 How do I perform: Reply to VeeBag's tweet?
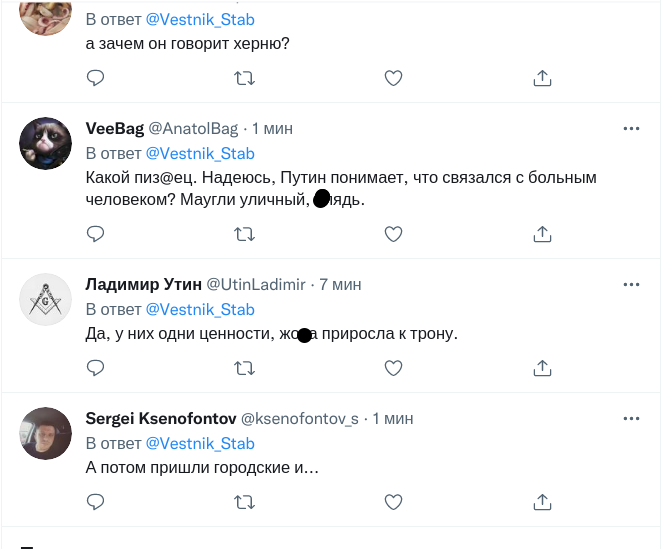(x=96, y=234)
